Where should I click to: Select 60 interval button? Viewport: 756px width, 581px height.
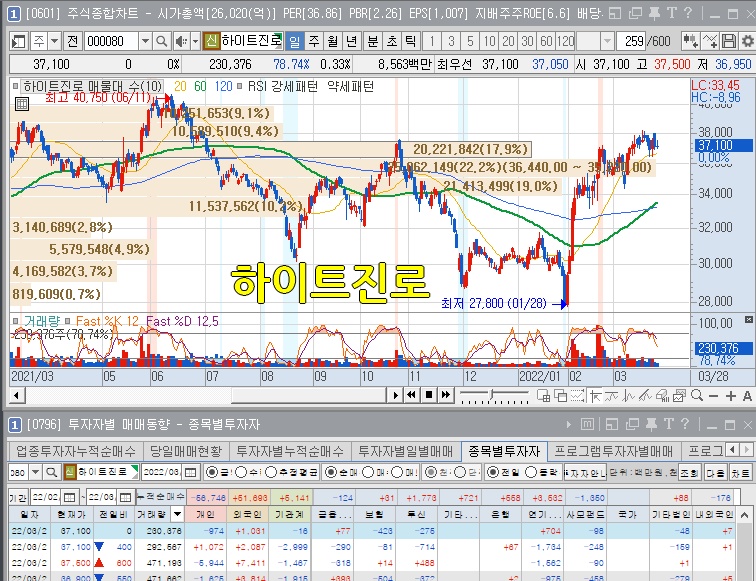(546, 41)
